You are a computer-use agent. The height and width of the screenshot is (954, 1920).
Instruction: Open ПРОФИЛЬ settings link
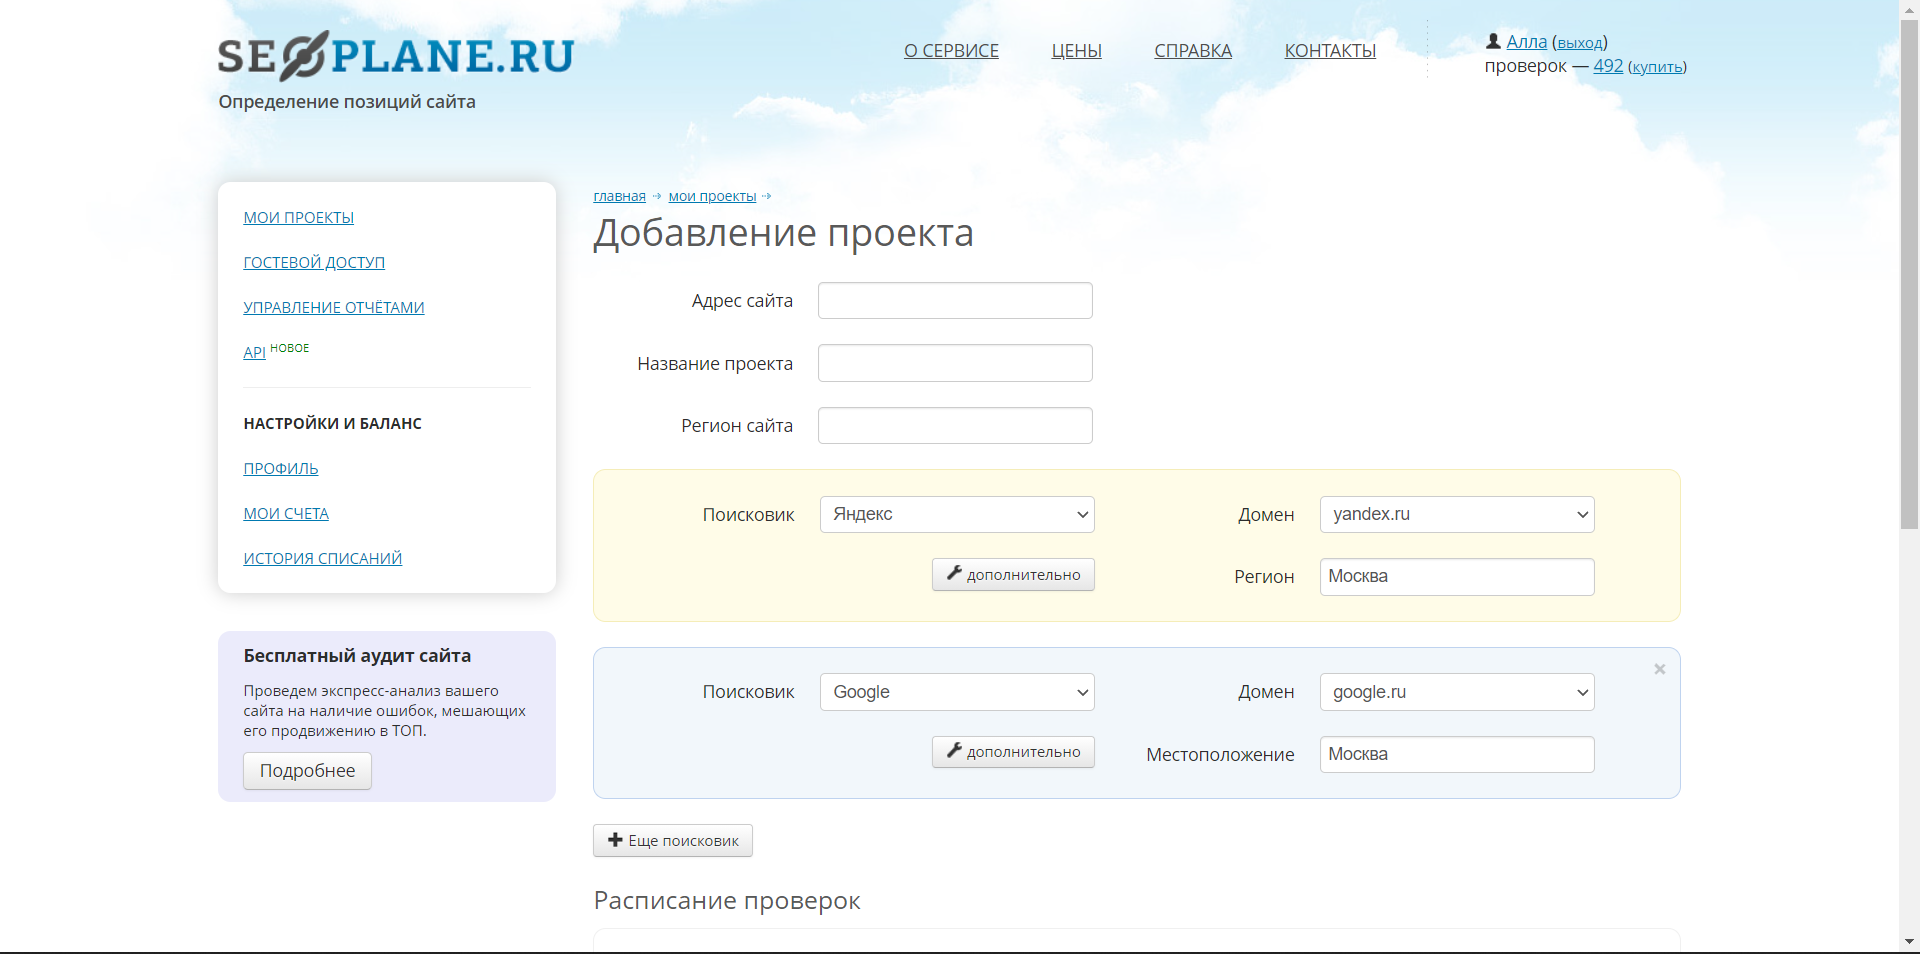pos(281,469)
